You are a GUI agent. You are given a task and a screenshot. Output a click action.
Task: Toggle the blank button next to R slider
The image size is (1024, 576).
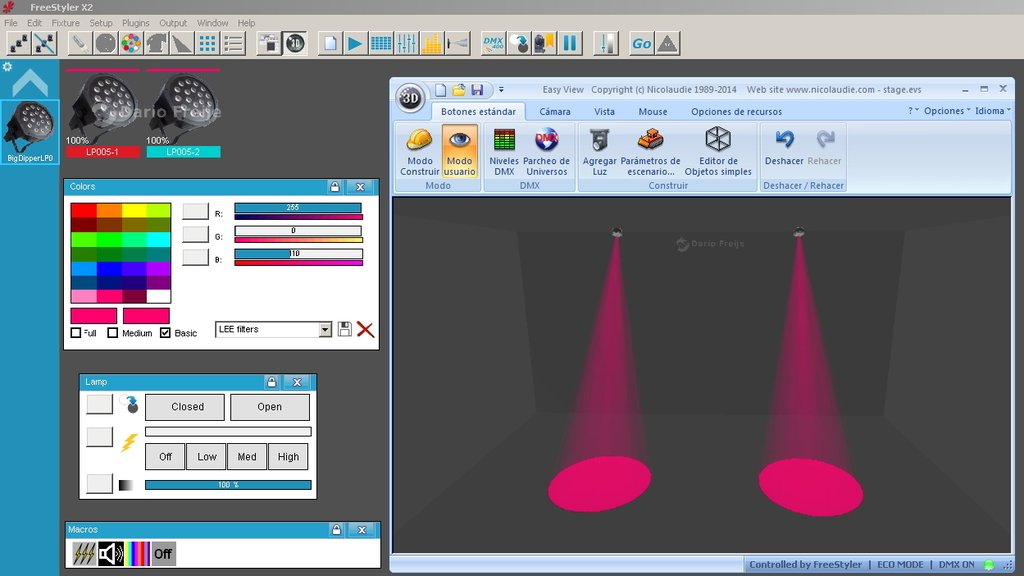coord(195,212)
